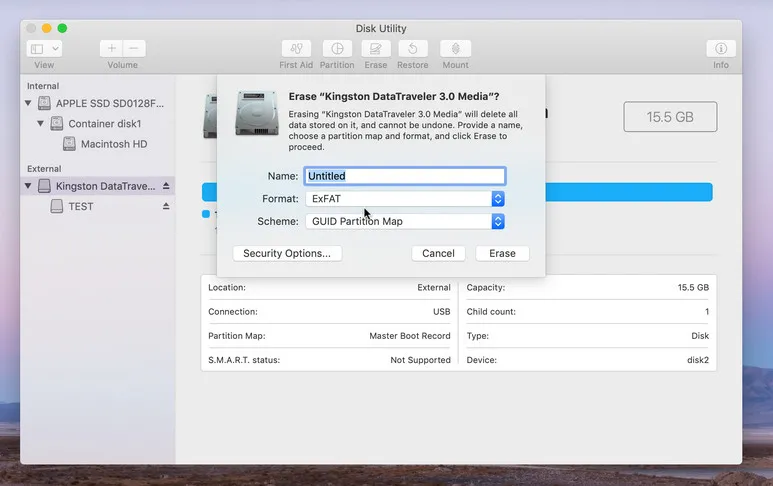Click the Erase toolbar icon

376,48
